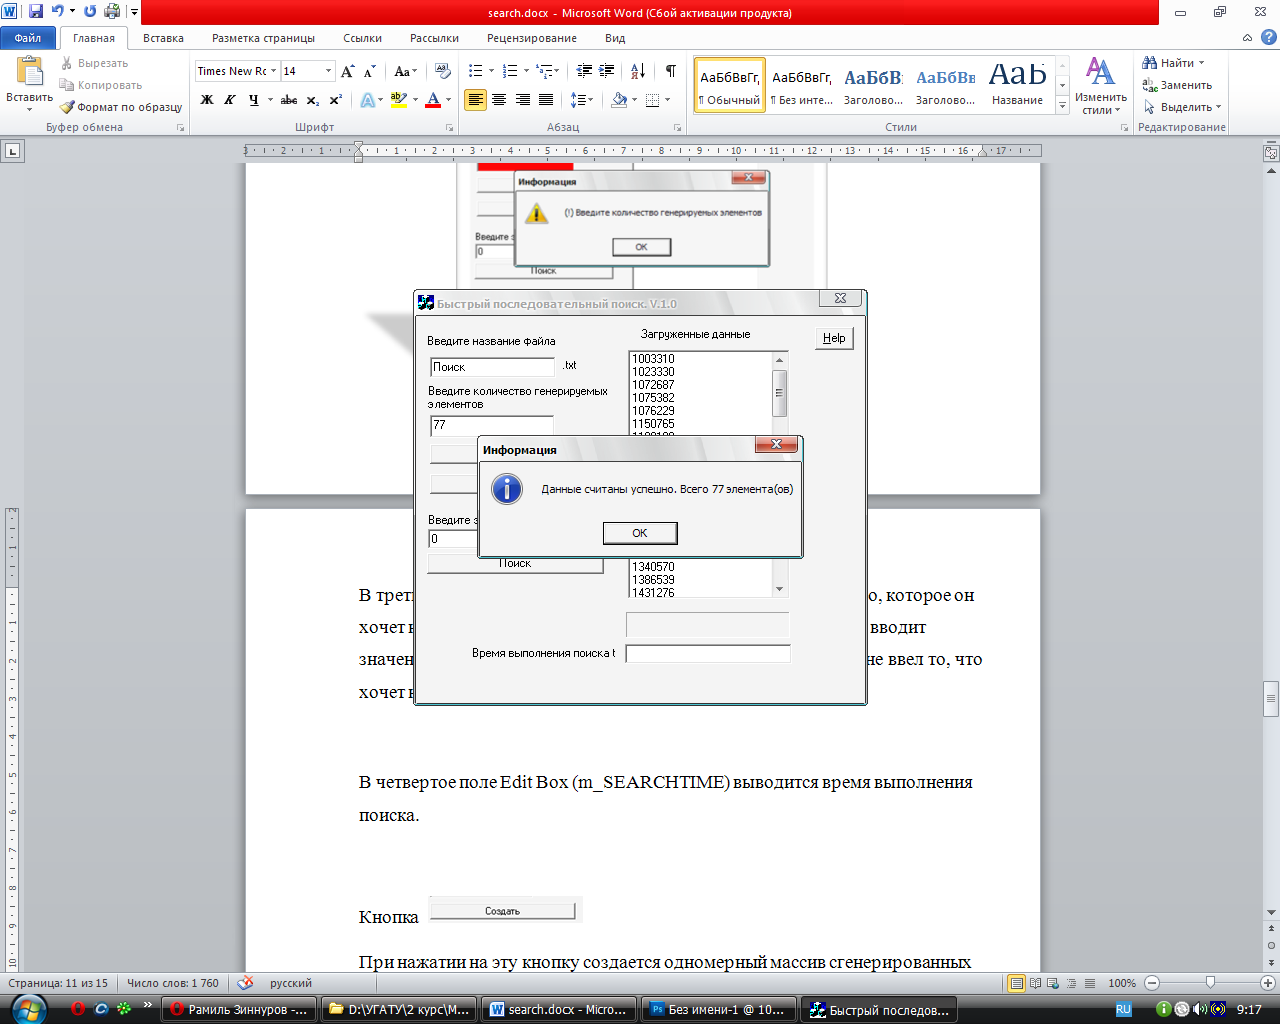Click the file name field containing Поиск
This screenshot has width=1280, height=1024.
(x=492, y=367)
